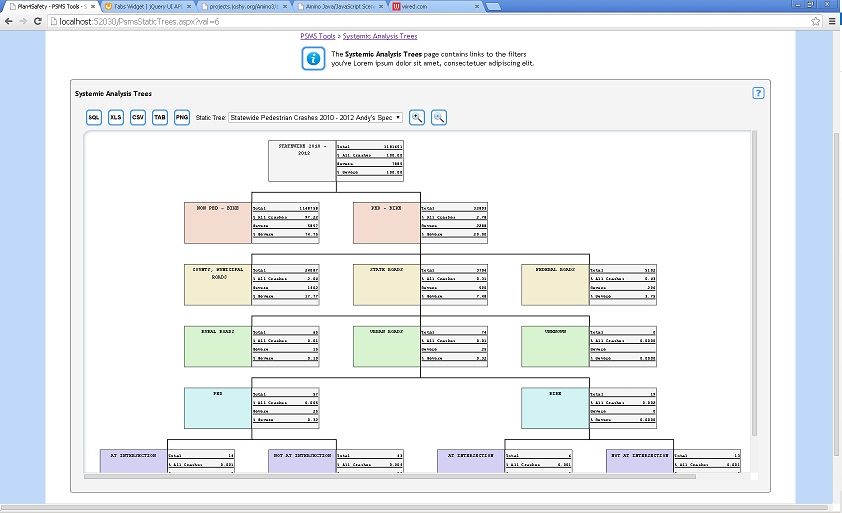Export the tree as SQL
842x513 pixels.
pyautogui.click(x=94, y=117)
